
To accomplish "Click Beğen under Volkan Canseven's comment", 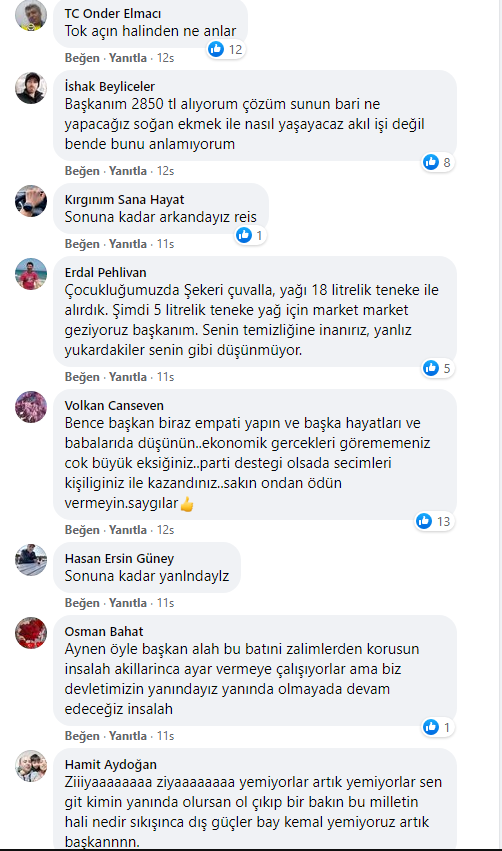I will pos(82,530).
